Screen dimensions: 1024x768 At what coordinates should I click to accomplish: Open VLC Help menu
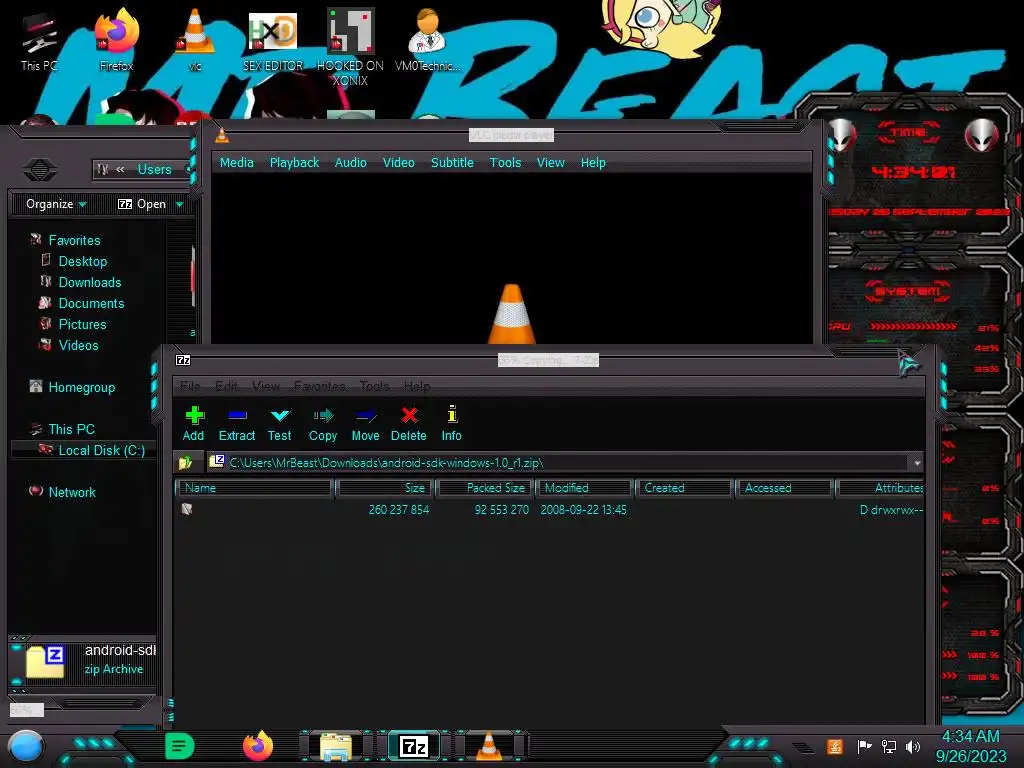point(593,163)
